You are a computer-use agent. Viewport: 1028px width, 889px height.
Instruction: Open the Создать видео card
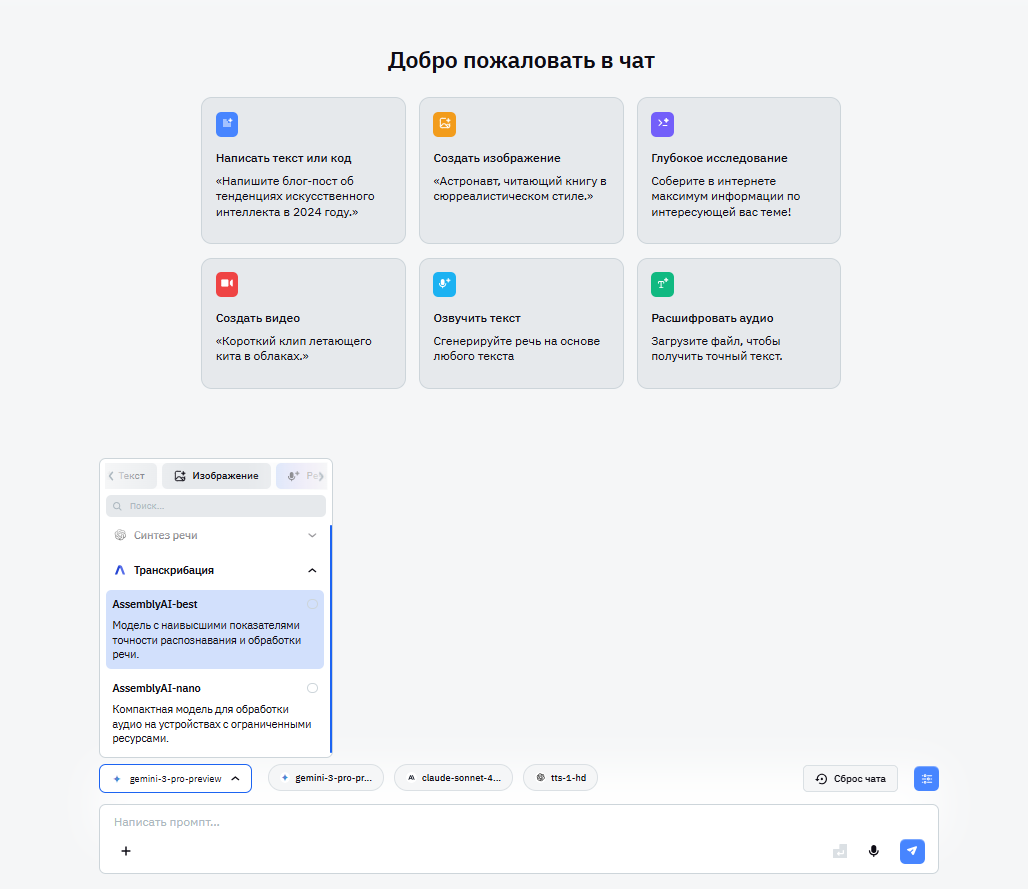point(304,323)
